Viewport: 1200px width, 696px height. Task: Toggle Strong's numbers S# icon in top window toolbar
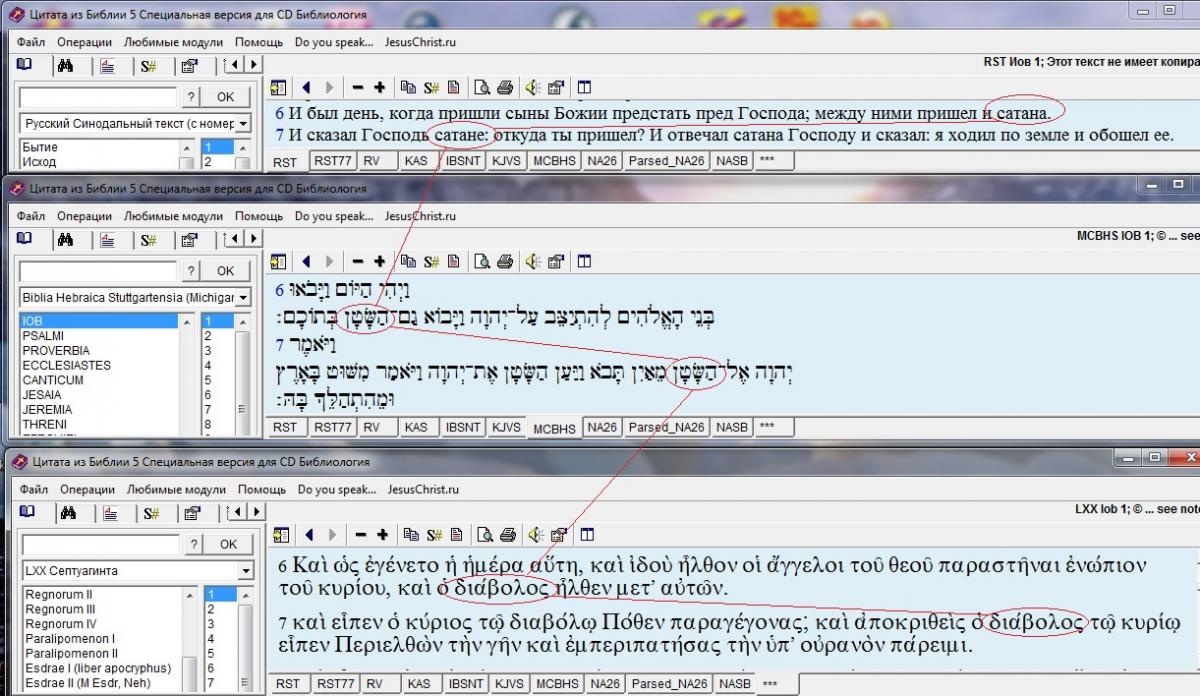(432, 87)
